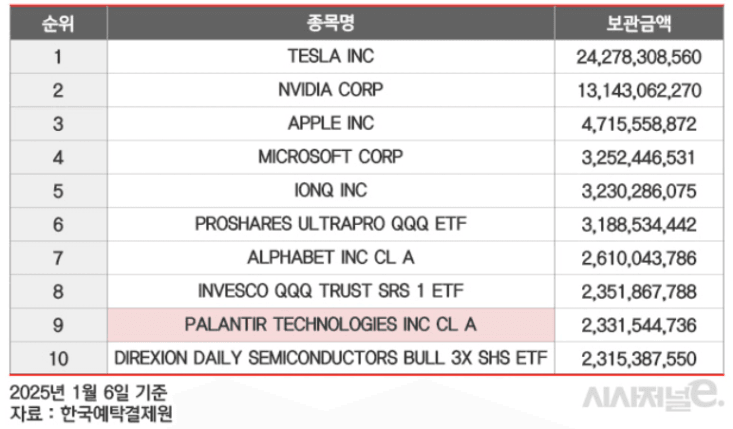Click the APPLE INC stock name
The width and height of the screenshot is (733, 429).
[x=331, y=123]
